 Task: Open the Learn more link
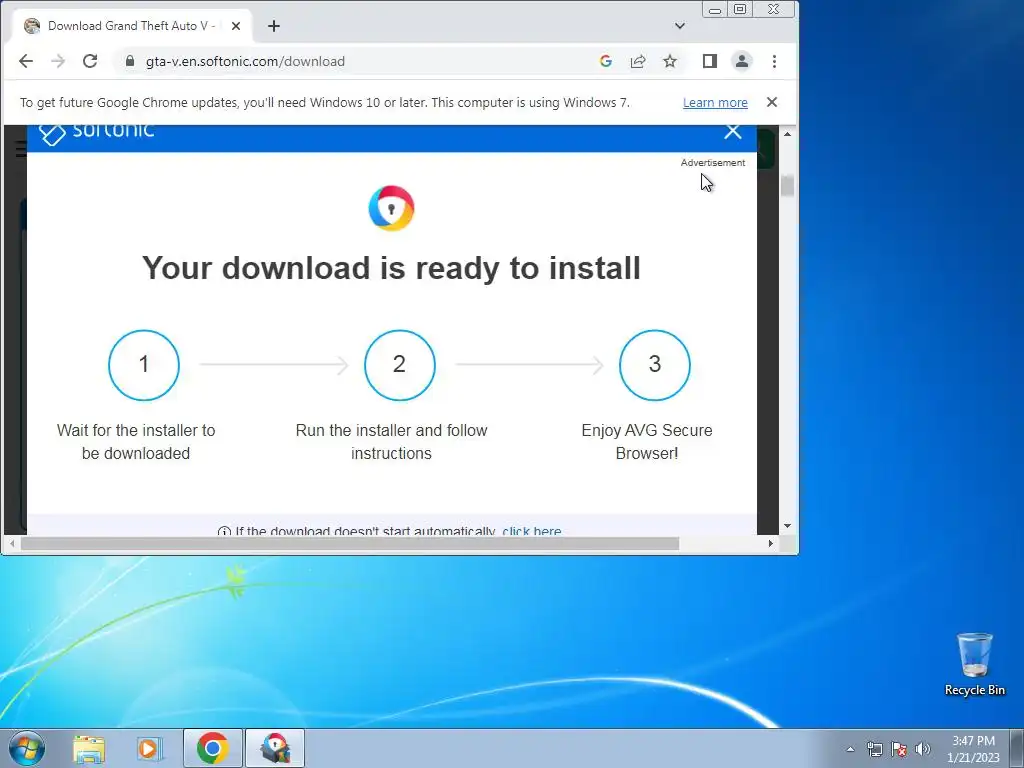(715, 103)
